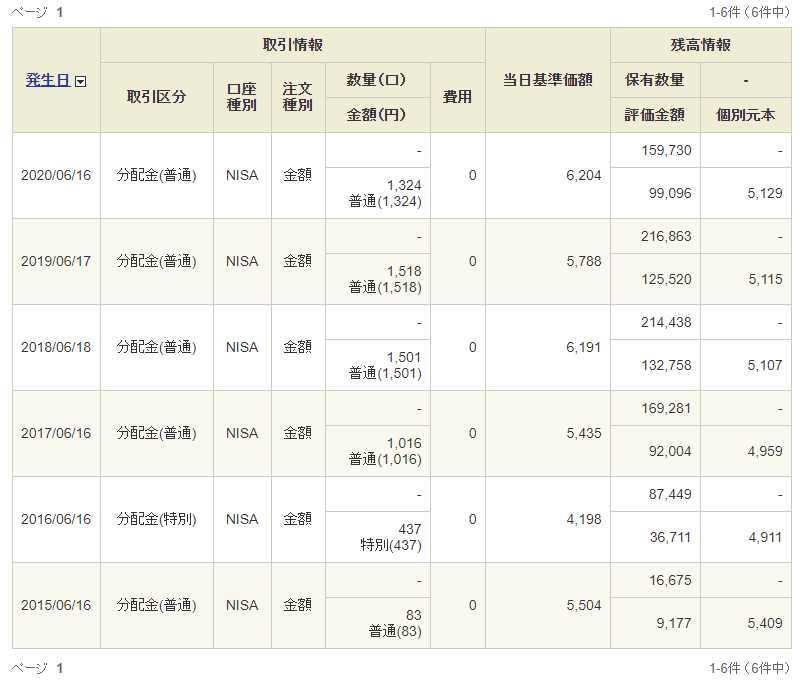Screen dimensions: 805x686
Task: Click the 個別元本 column header
Action: 745,115
